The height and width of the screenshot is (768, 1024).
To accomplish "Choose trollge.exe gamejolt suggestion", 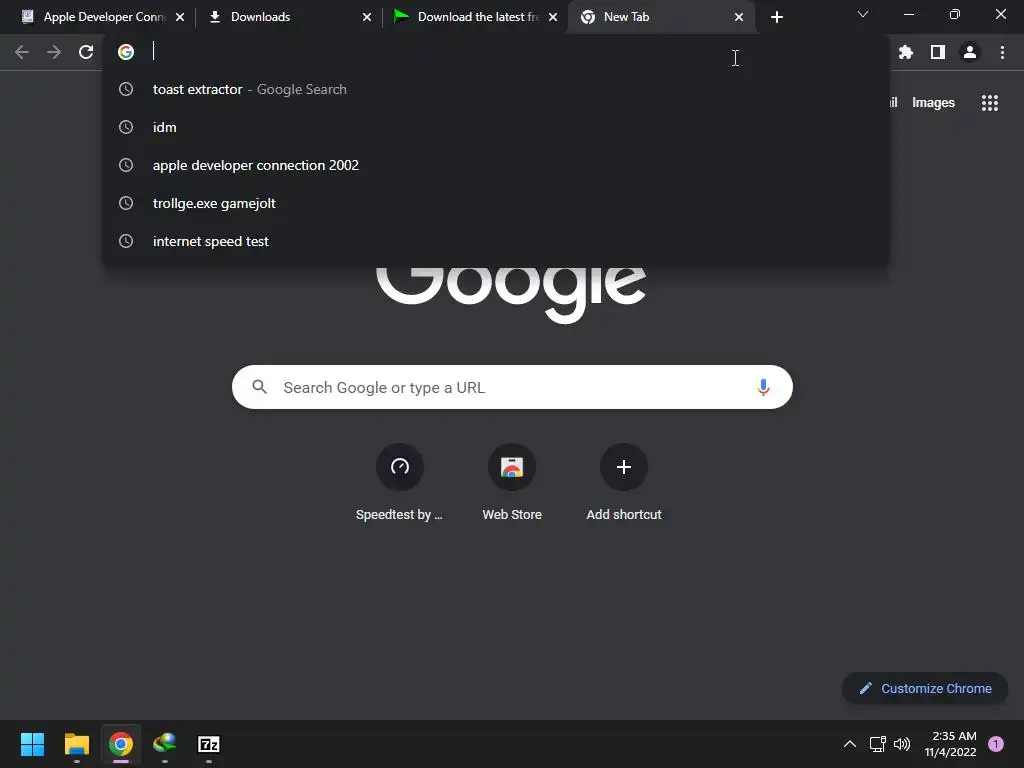I will (496, 203).
